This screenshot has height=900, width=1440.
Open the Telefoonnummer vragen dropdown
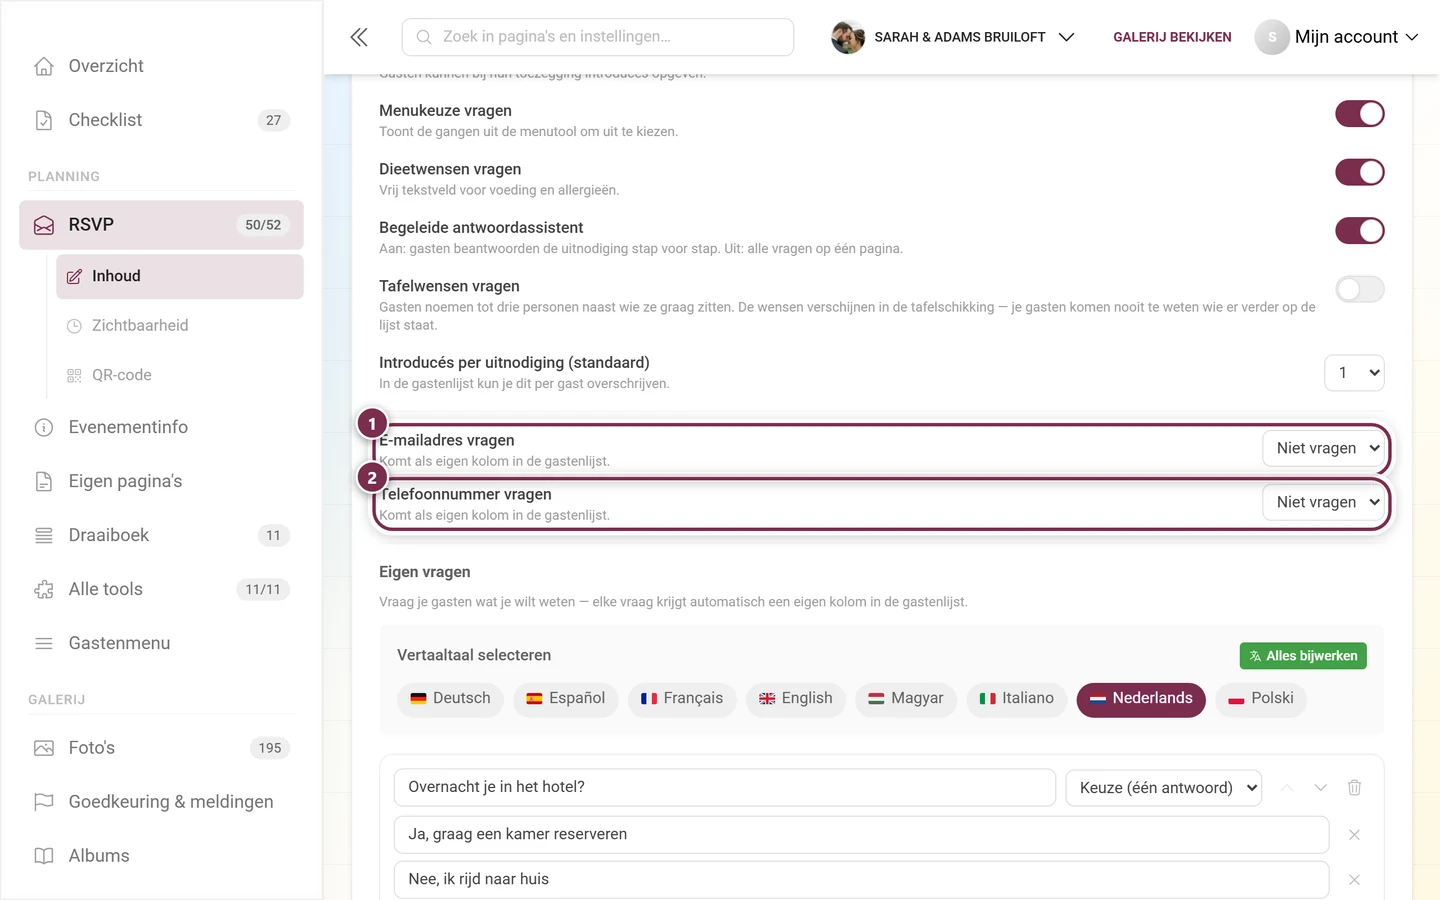[x=1323, y=502]
